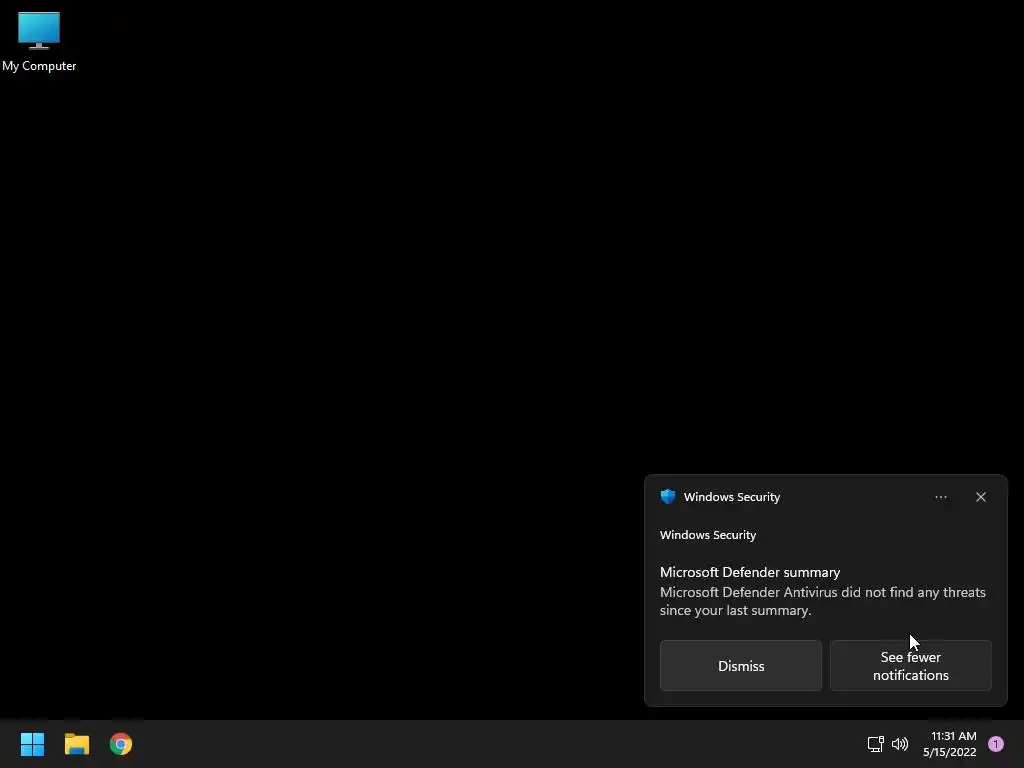The width and height of the screenshot is (1024, 768).
Task: Launch File Explorer from the taskbar
Action: (76, 744)
